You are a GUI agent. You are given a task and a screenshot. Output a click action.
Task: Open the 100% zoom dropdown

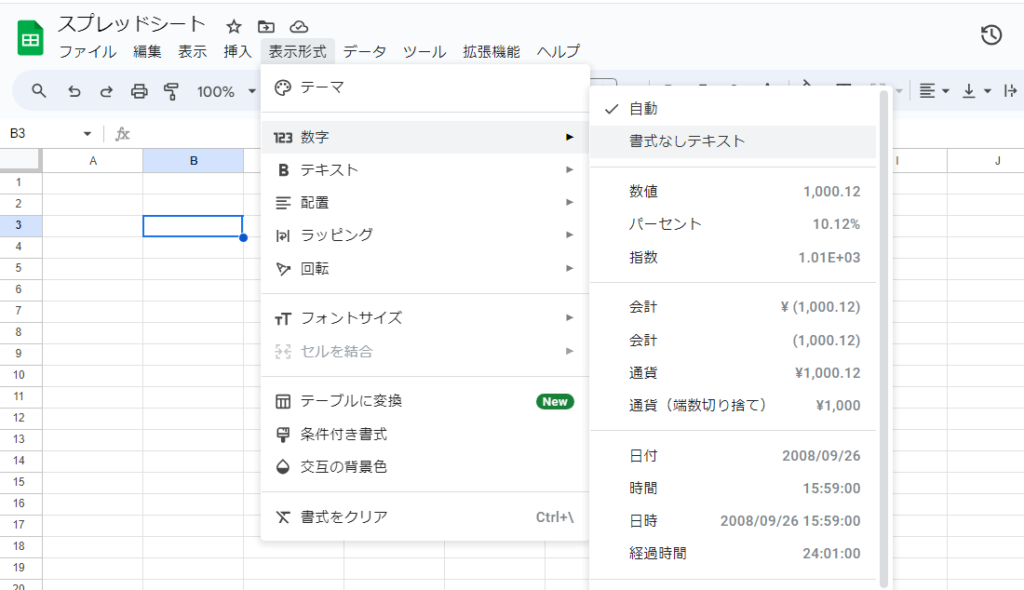[226, 92]
